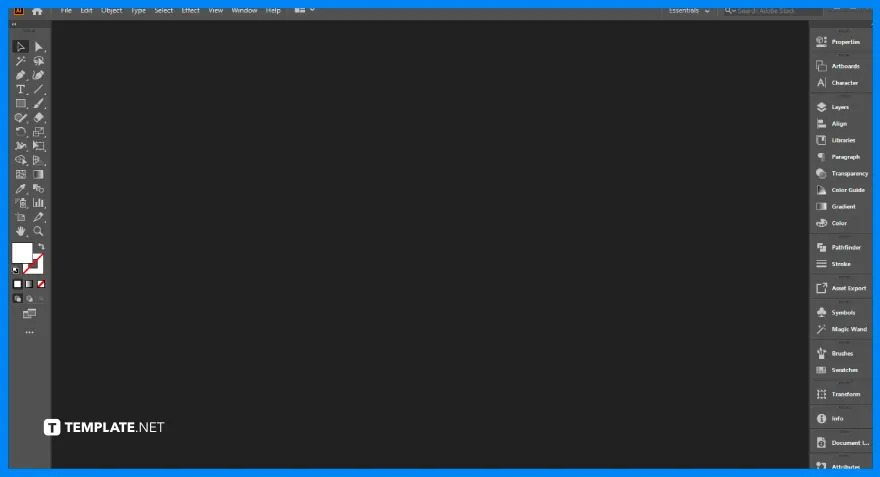The width and height of the screenshot is (880, 477).
Task: Select the Type tool
Action: coord(20,89)
